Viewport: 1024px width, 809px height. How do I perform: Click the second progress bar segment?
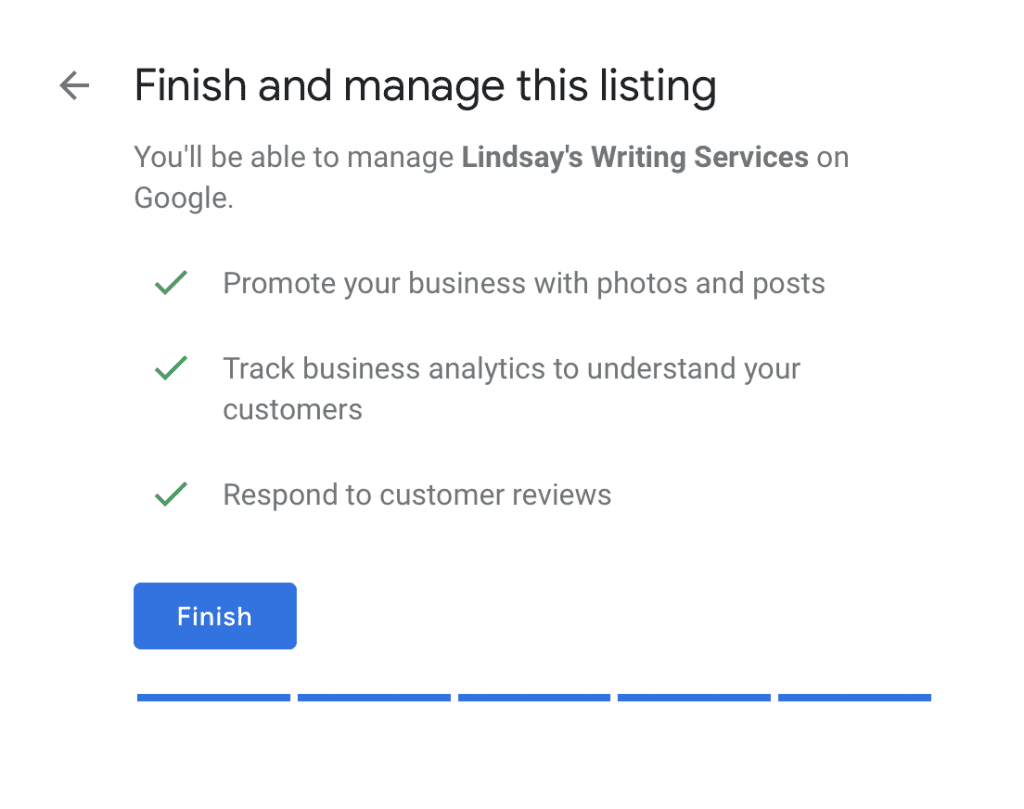373,697
